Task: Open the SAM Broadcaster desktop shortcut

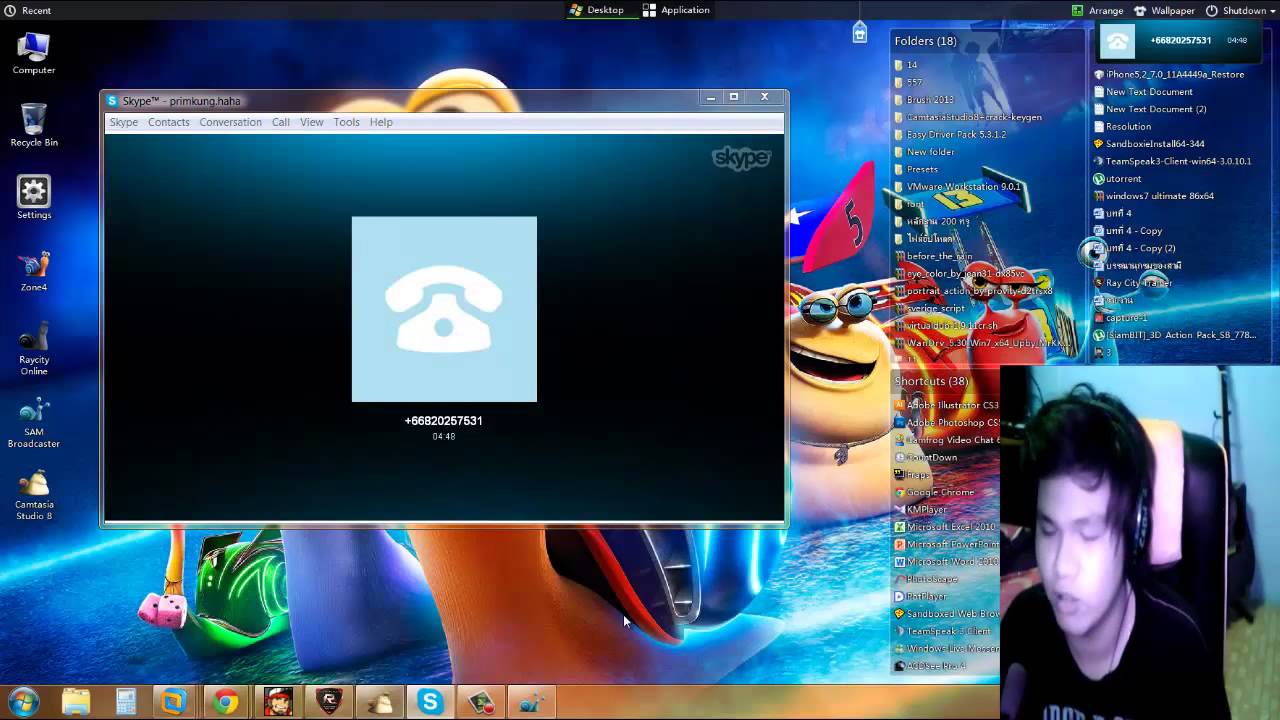Action: point(34,422)
